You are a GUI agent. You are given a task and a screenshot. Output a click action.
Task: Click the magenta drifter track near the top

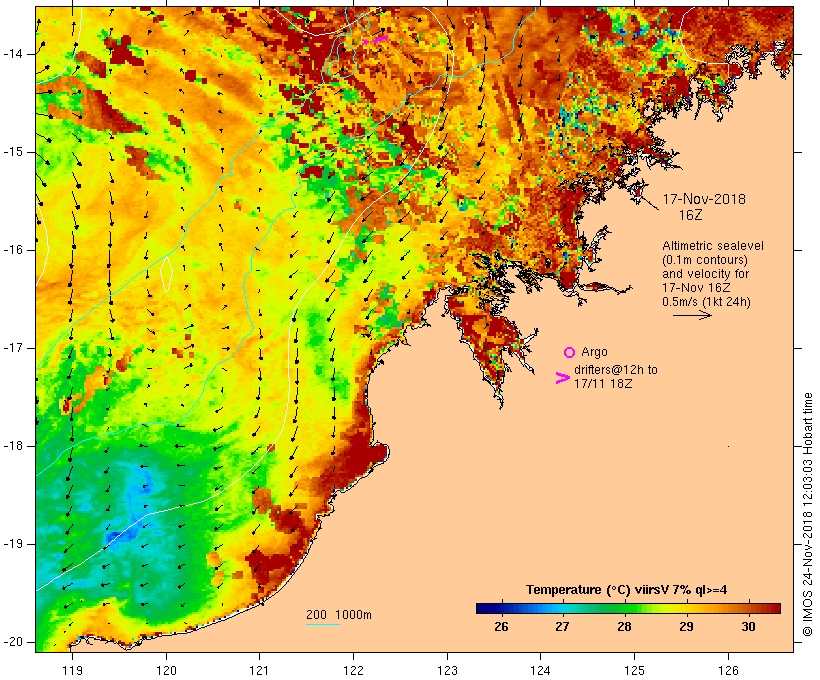click(375, 40)
